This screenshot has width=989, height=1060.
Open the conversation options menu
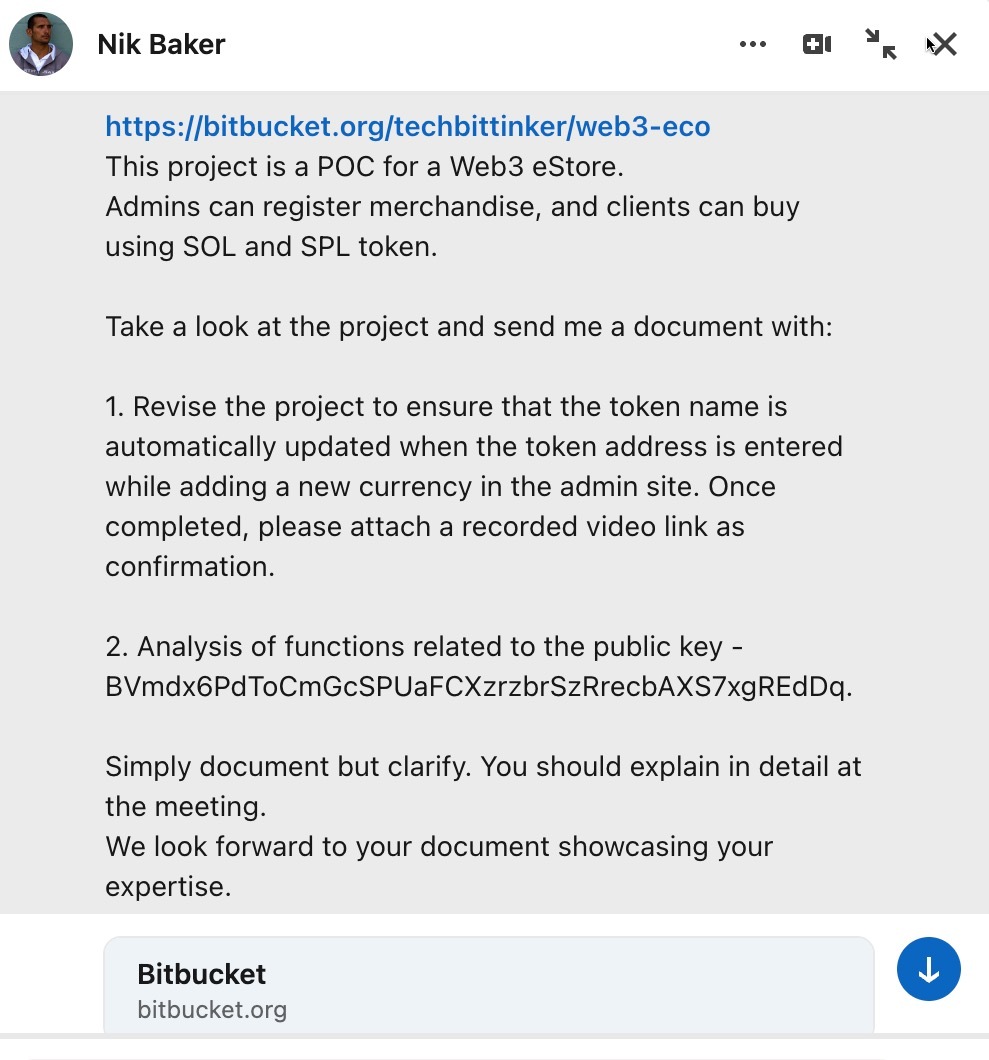coord(752,44)
